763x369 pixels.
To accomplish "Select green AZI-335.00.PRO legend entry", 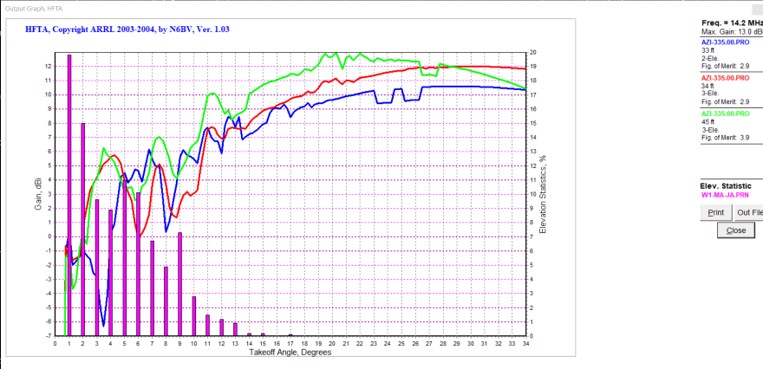I will [725, 113].
